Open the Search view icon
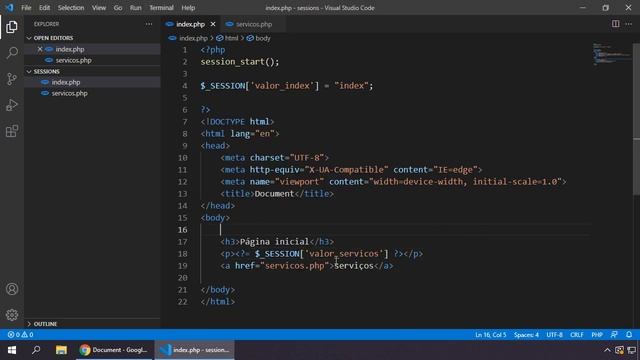640x360 pixels. point(12,53)
